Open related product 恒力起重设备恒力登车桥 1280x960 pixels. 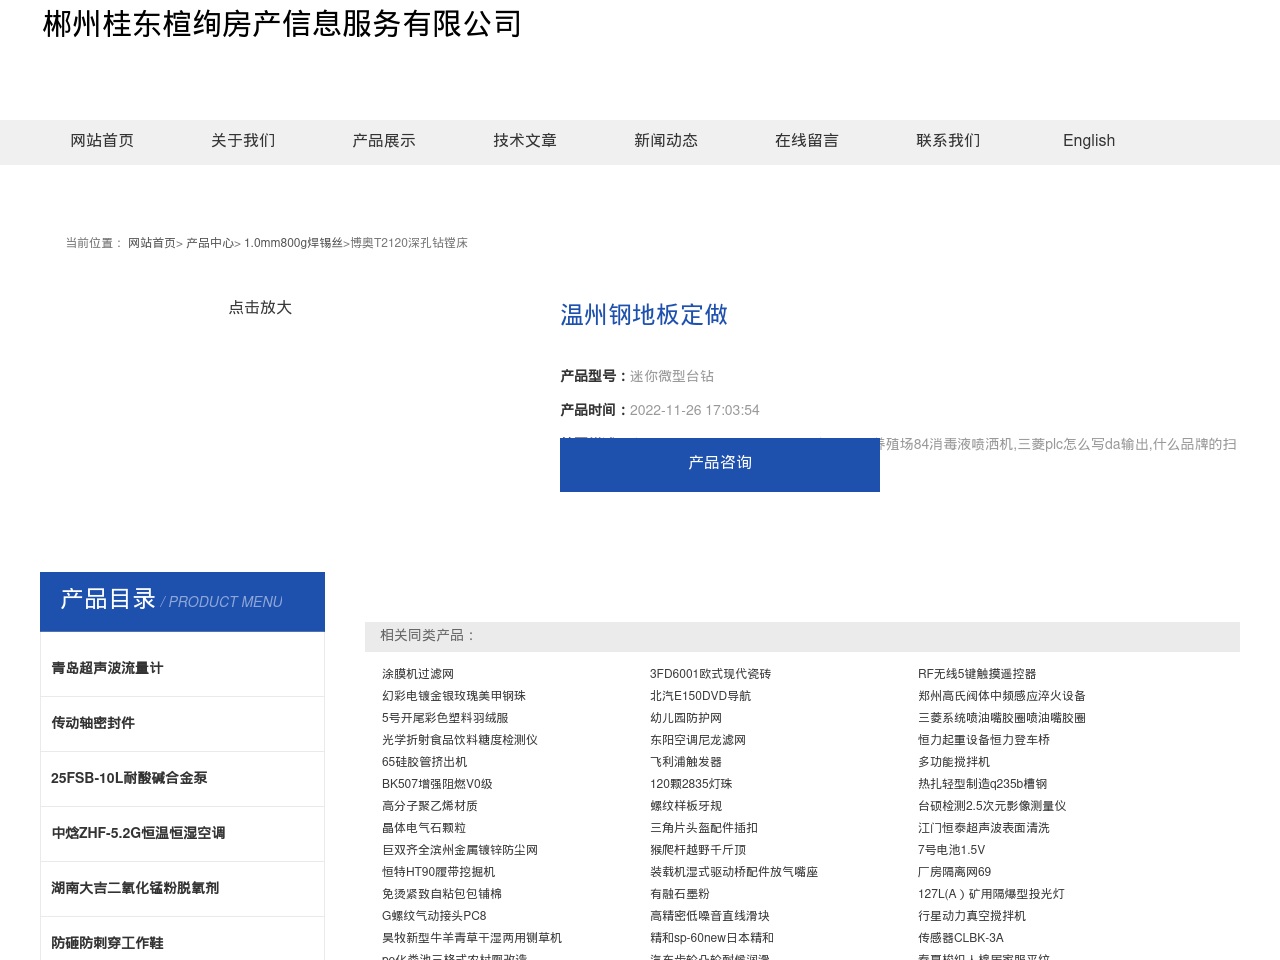click(x=984, y=740)
